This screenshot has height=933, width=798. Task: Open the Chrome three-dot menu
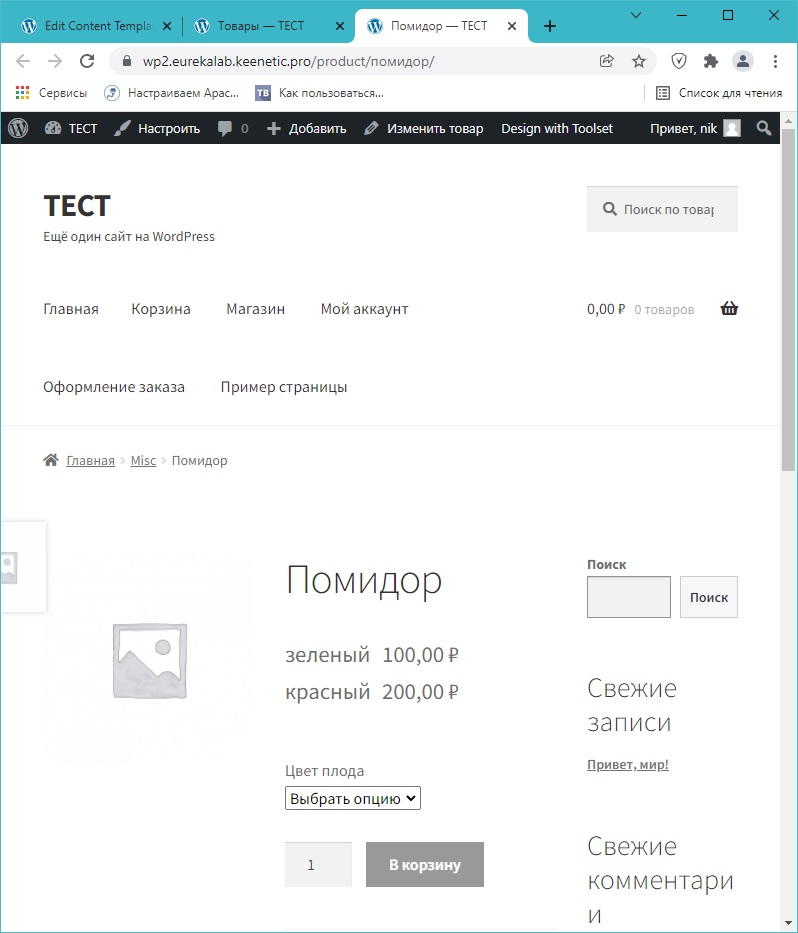[775, 61]
